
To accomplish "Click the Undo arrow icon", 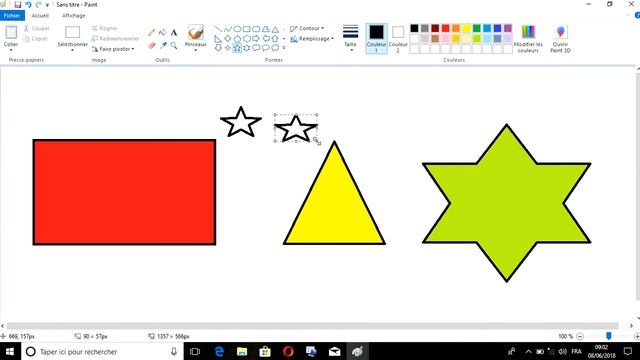I will pos(28,4).
